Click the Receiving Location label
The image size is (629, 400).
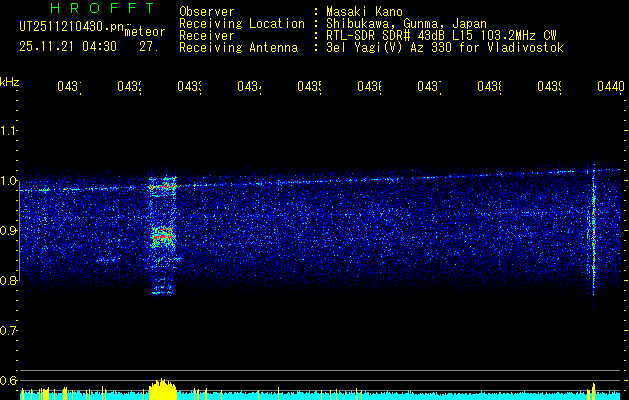click(x=242, y=24)
